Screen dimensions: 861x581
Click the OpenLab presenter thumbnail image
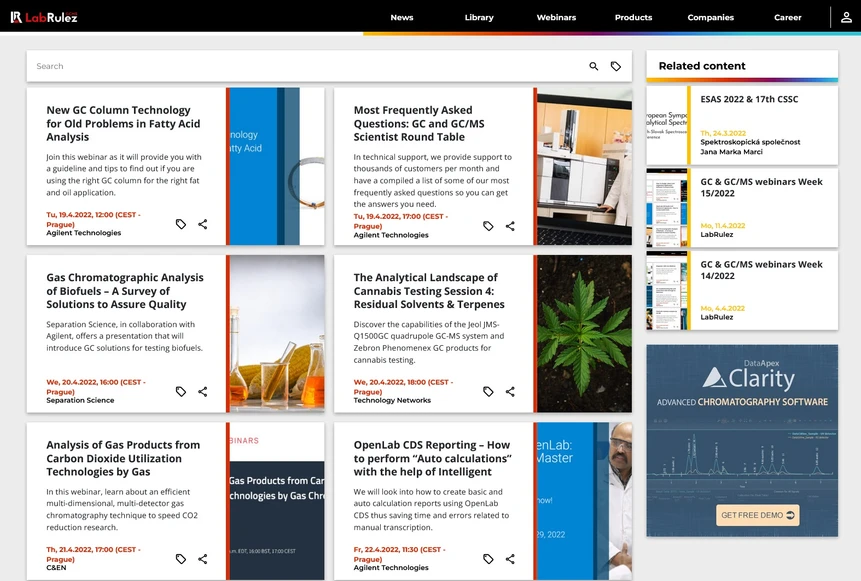point(584,501)
